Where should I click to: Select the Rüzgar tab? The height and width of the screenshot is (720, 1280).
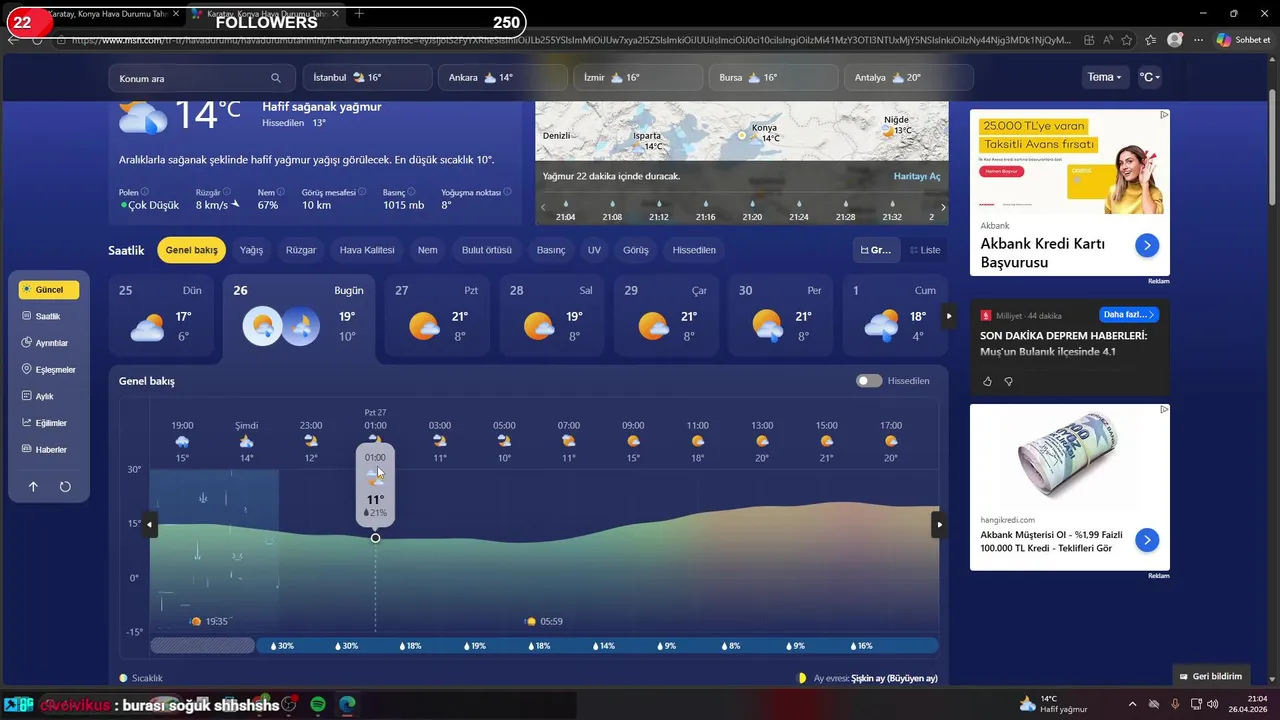[301, 250]
